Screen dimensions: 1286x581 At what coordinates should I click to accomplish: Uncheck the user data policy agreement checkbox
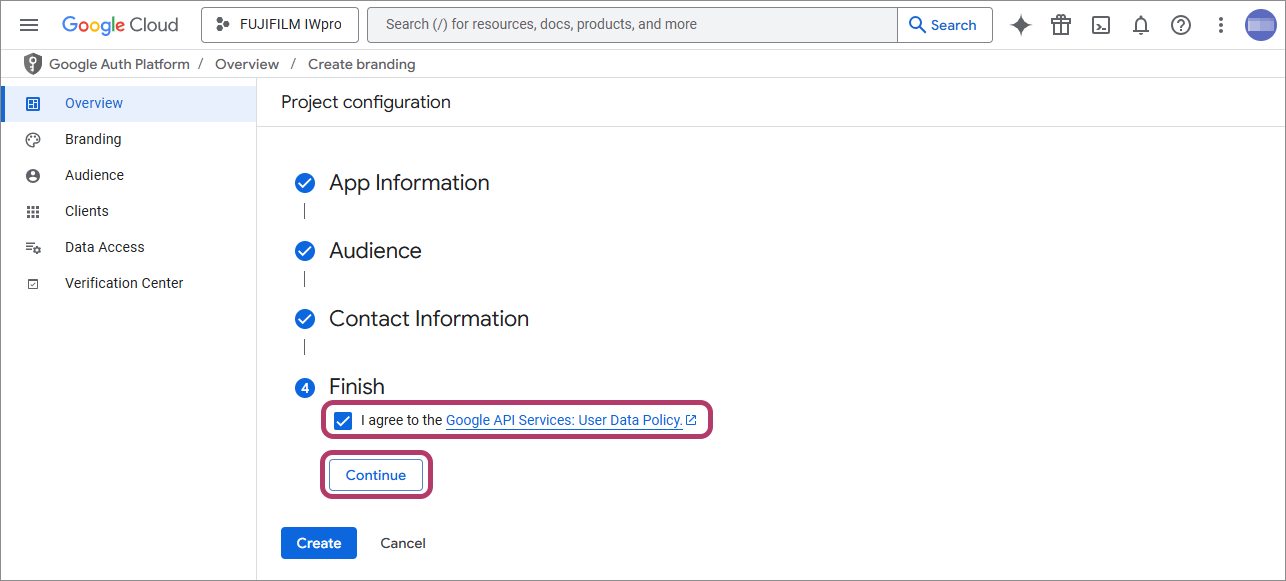343,420
